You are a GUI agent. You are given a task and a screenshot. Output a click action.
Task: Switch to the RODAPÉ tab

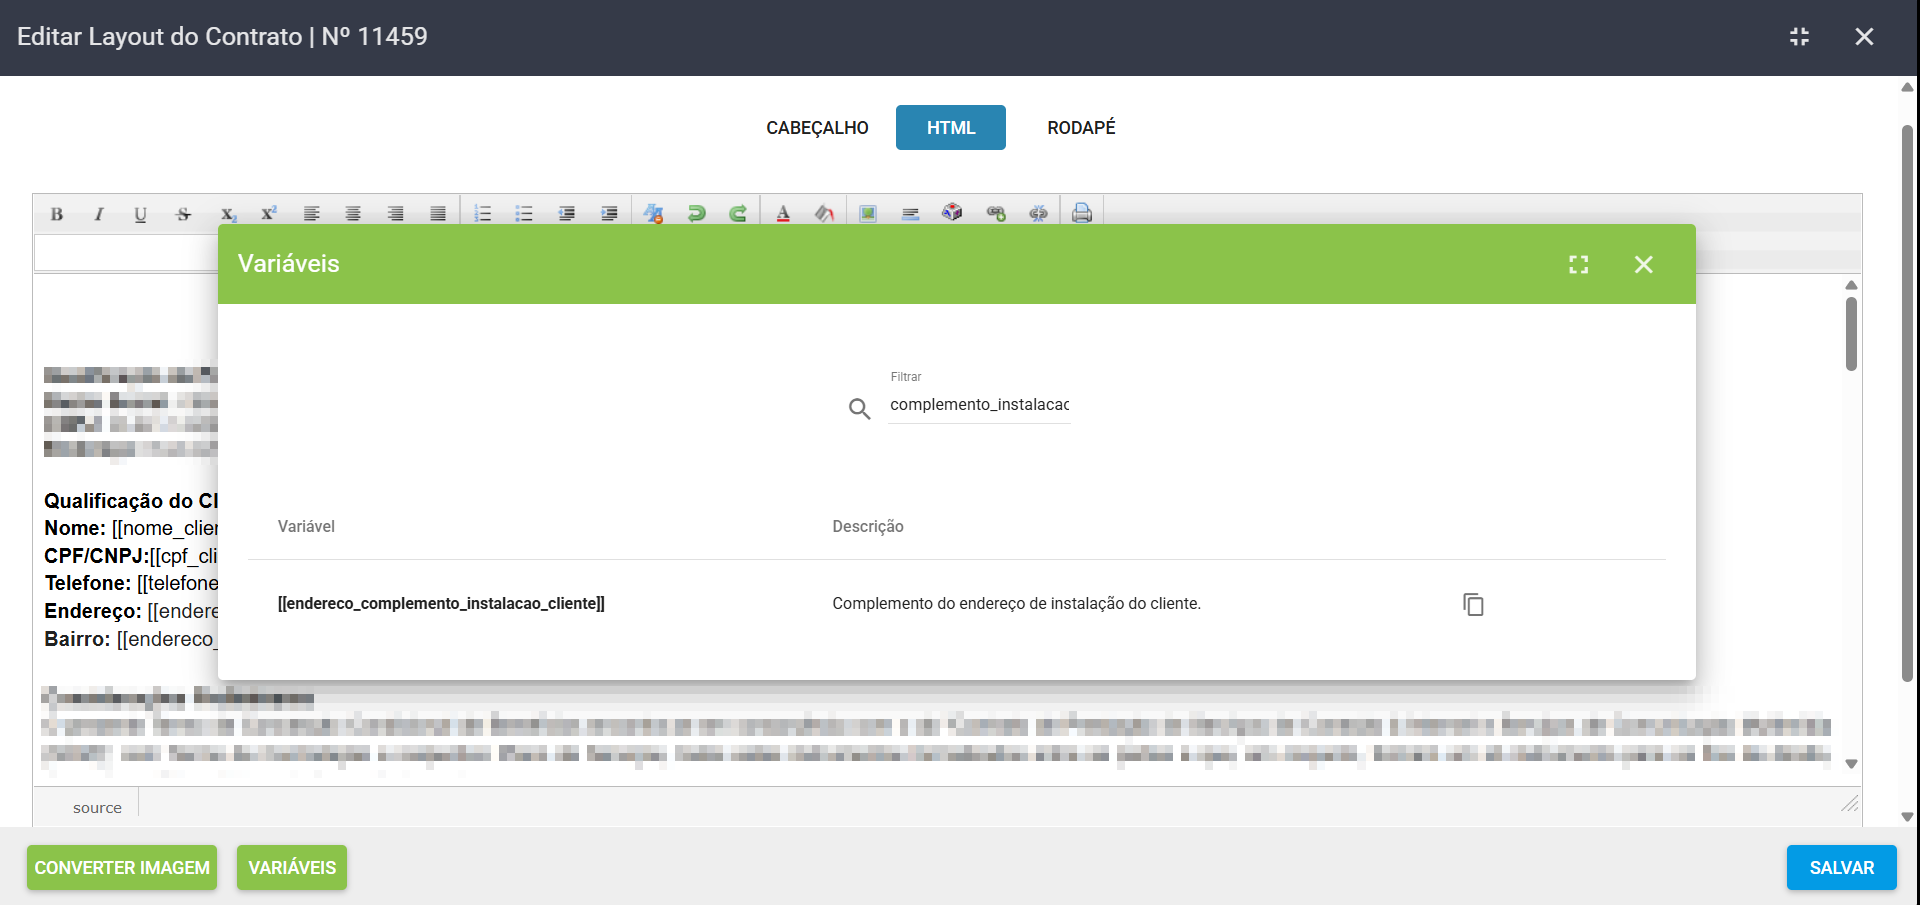pyautogui.click(x=1081, y=128)
